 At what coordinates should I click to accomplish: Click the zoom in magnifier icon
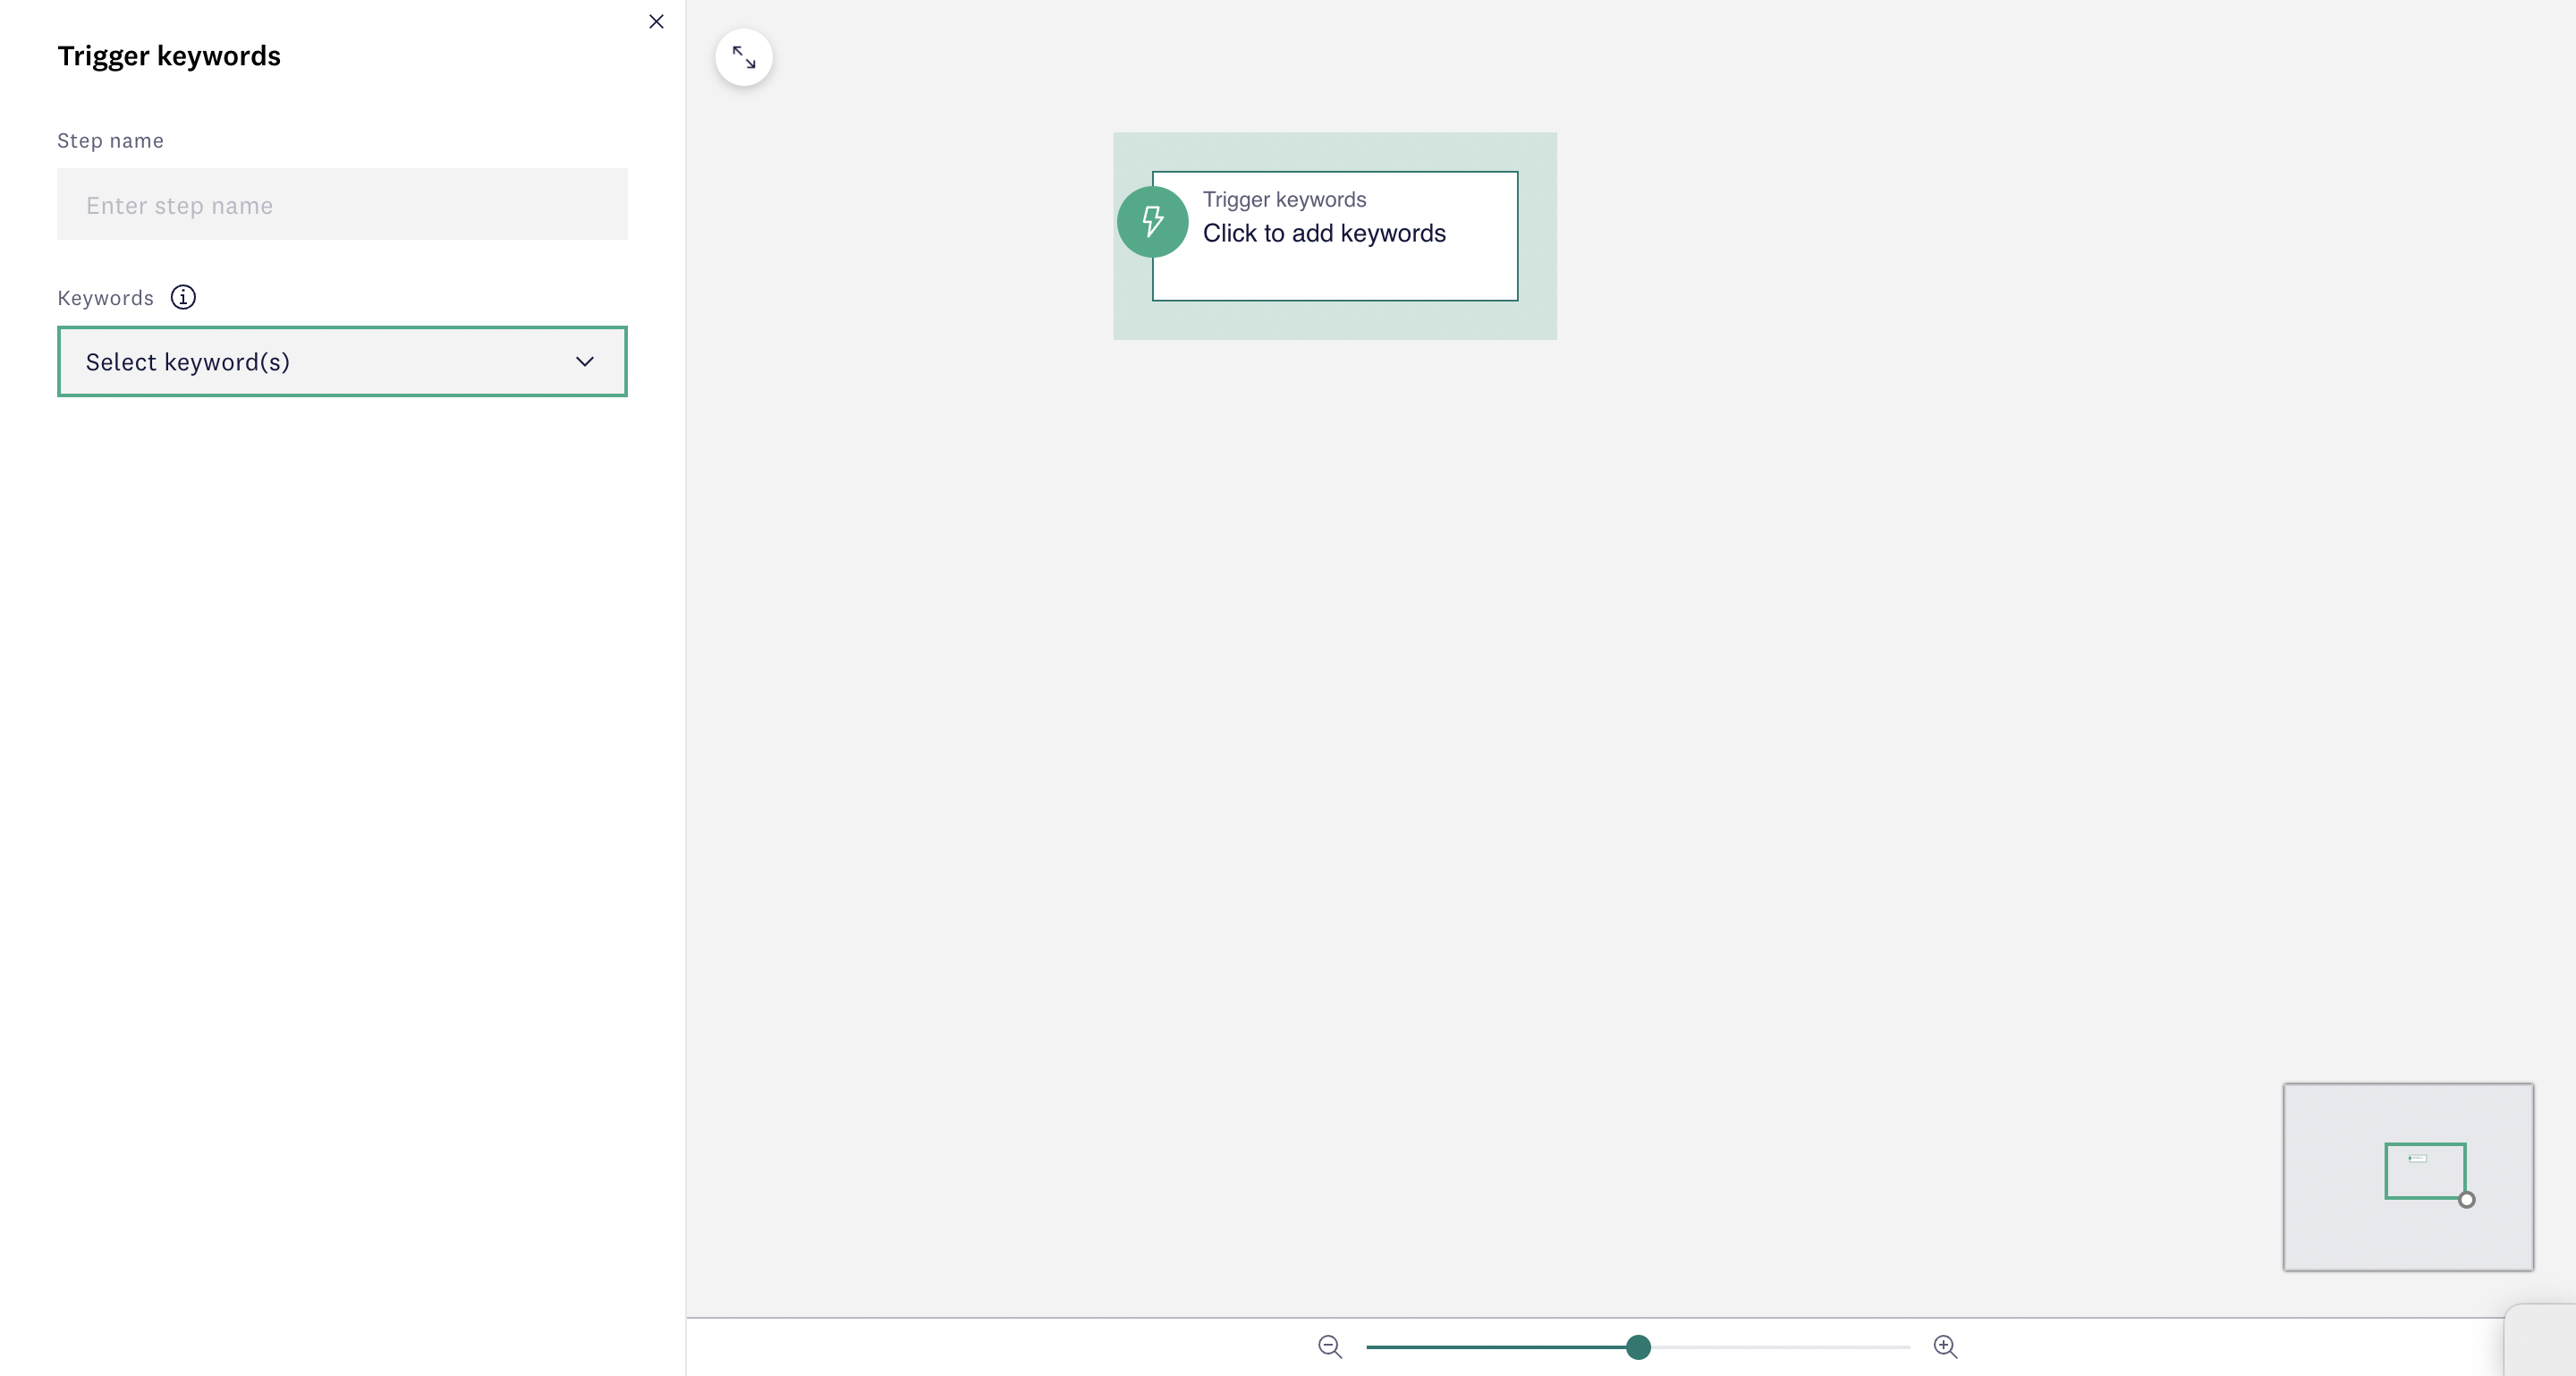coord(1945,1346)
